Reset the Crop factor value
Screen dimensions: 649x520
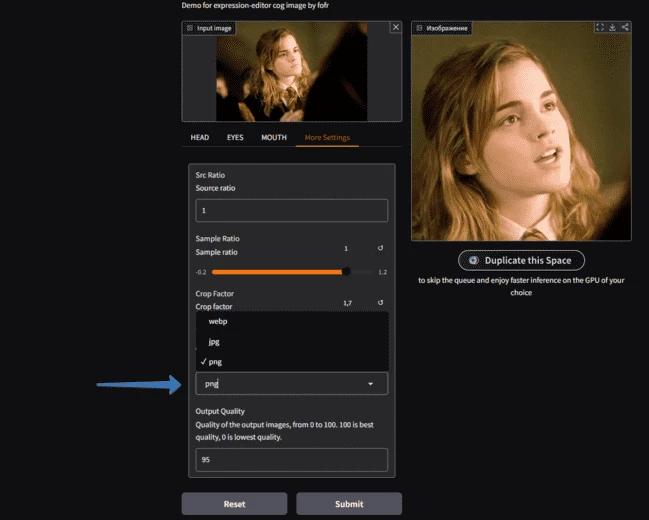[380, 303]
